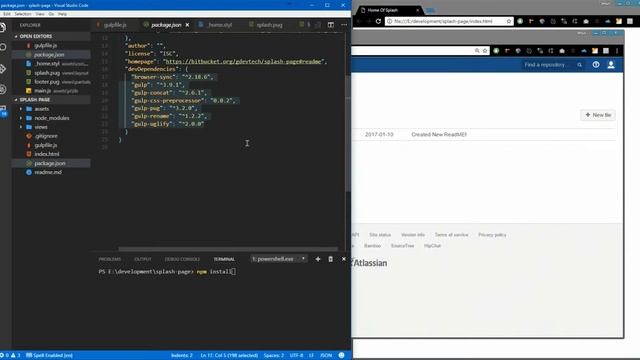Collapse the SPLASH PAGE folder section
Viewport: 640px width, 360px height.
pyautogui.click(x=51, y=100)
